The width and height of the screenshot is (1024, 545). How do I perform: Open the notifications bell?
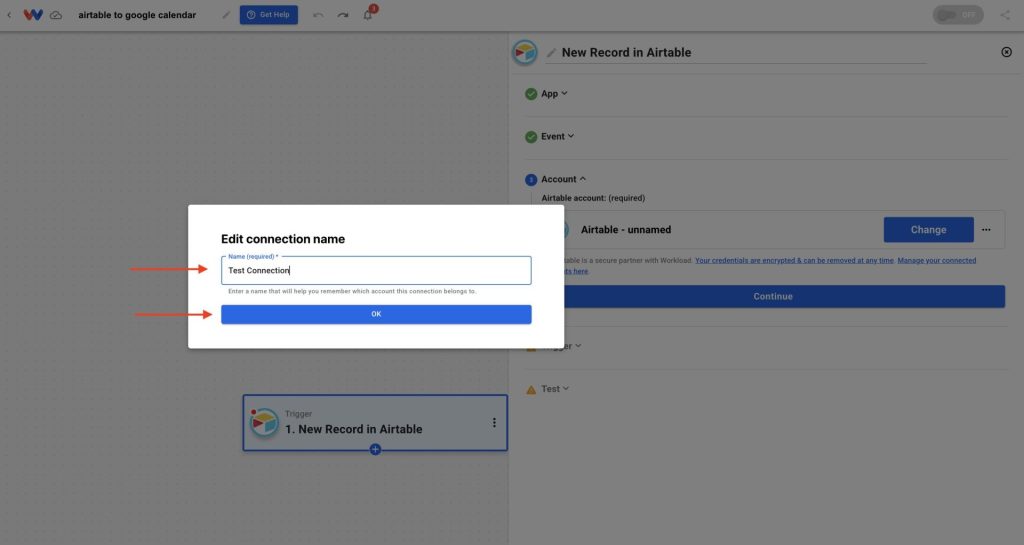368,15
